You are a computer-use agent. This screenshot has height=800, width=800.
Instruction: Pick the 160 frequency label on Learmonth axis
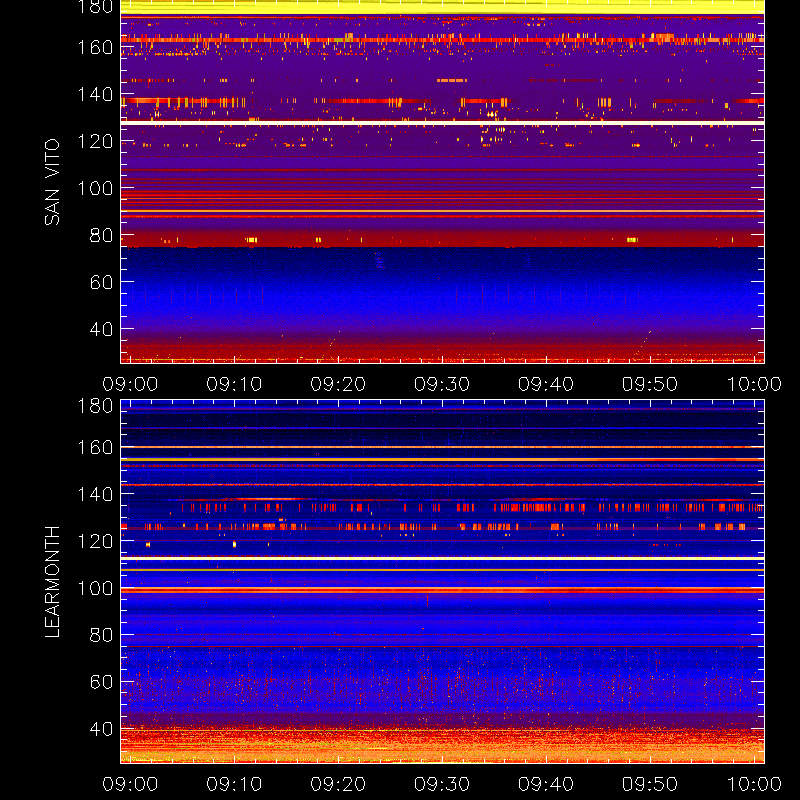point(95,447)
